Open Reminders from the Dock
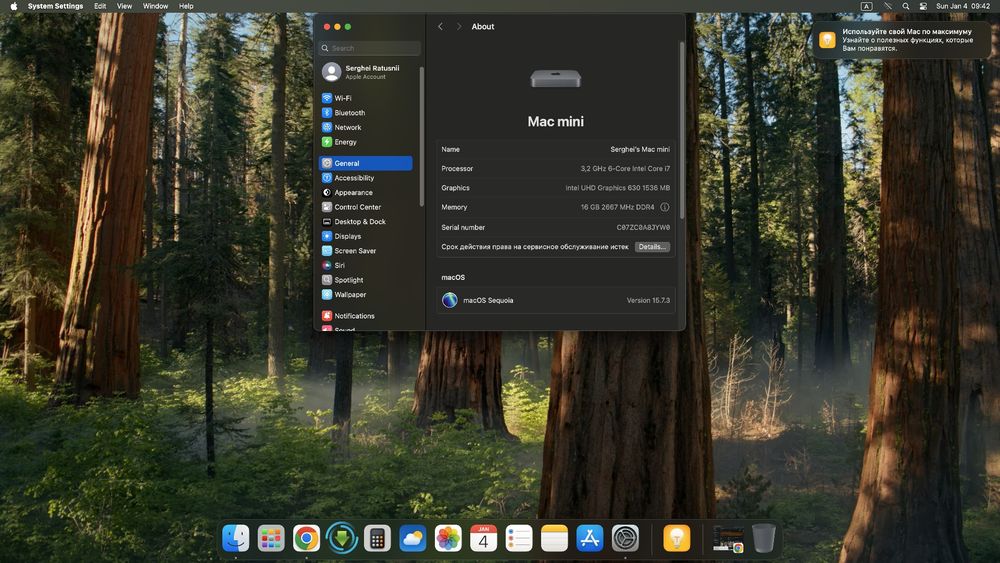The height and width of the screenshot is (563, 1000). pyautogui.click(x=518, y=538)
